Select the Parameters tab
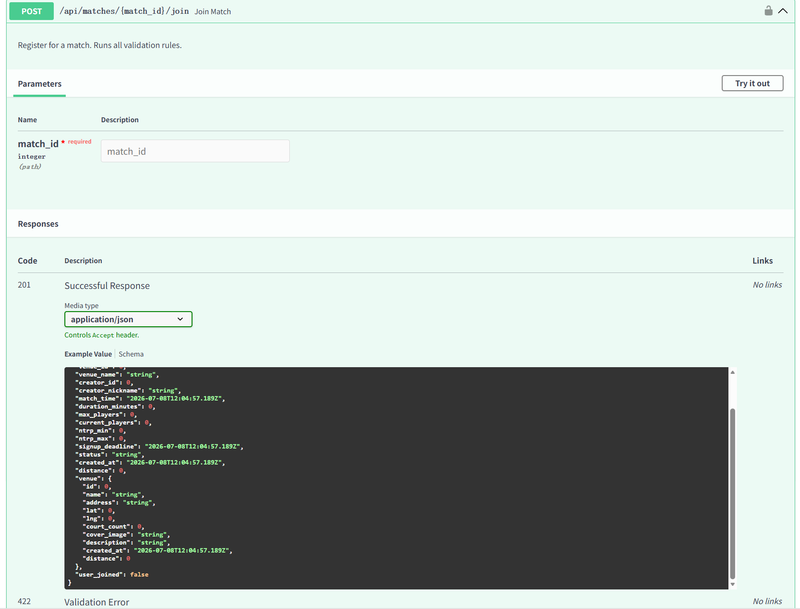Image resolution: width=800 pixels, height=609 pixels. [39, 84]
